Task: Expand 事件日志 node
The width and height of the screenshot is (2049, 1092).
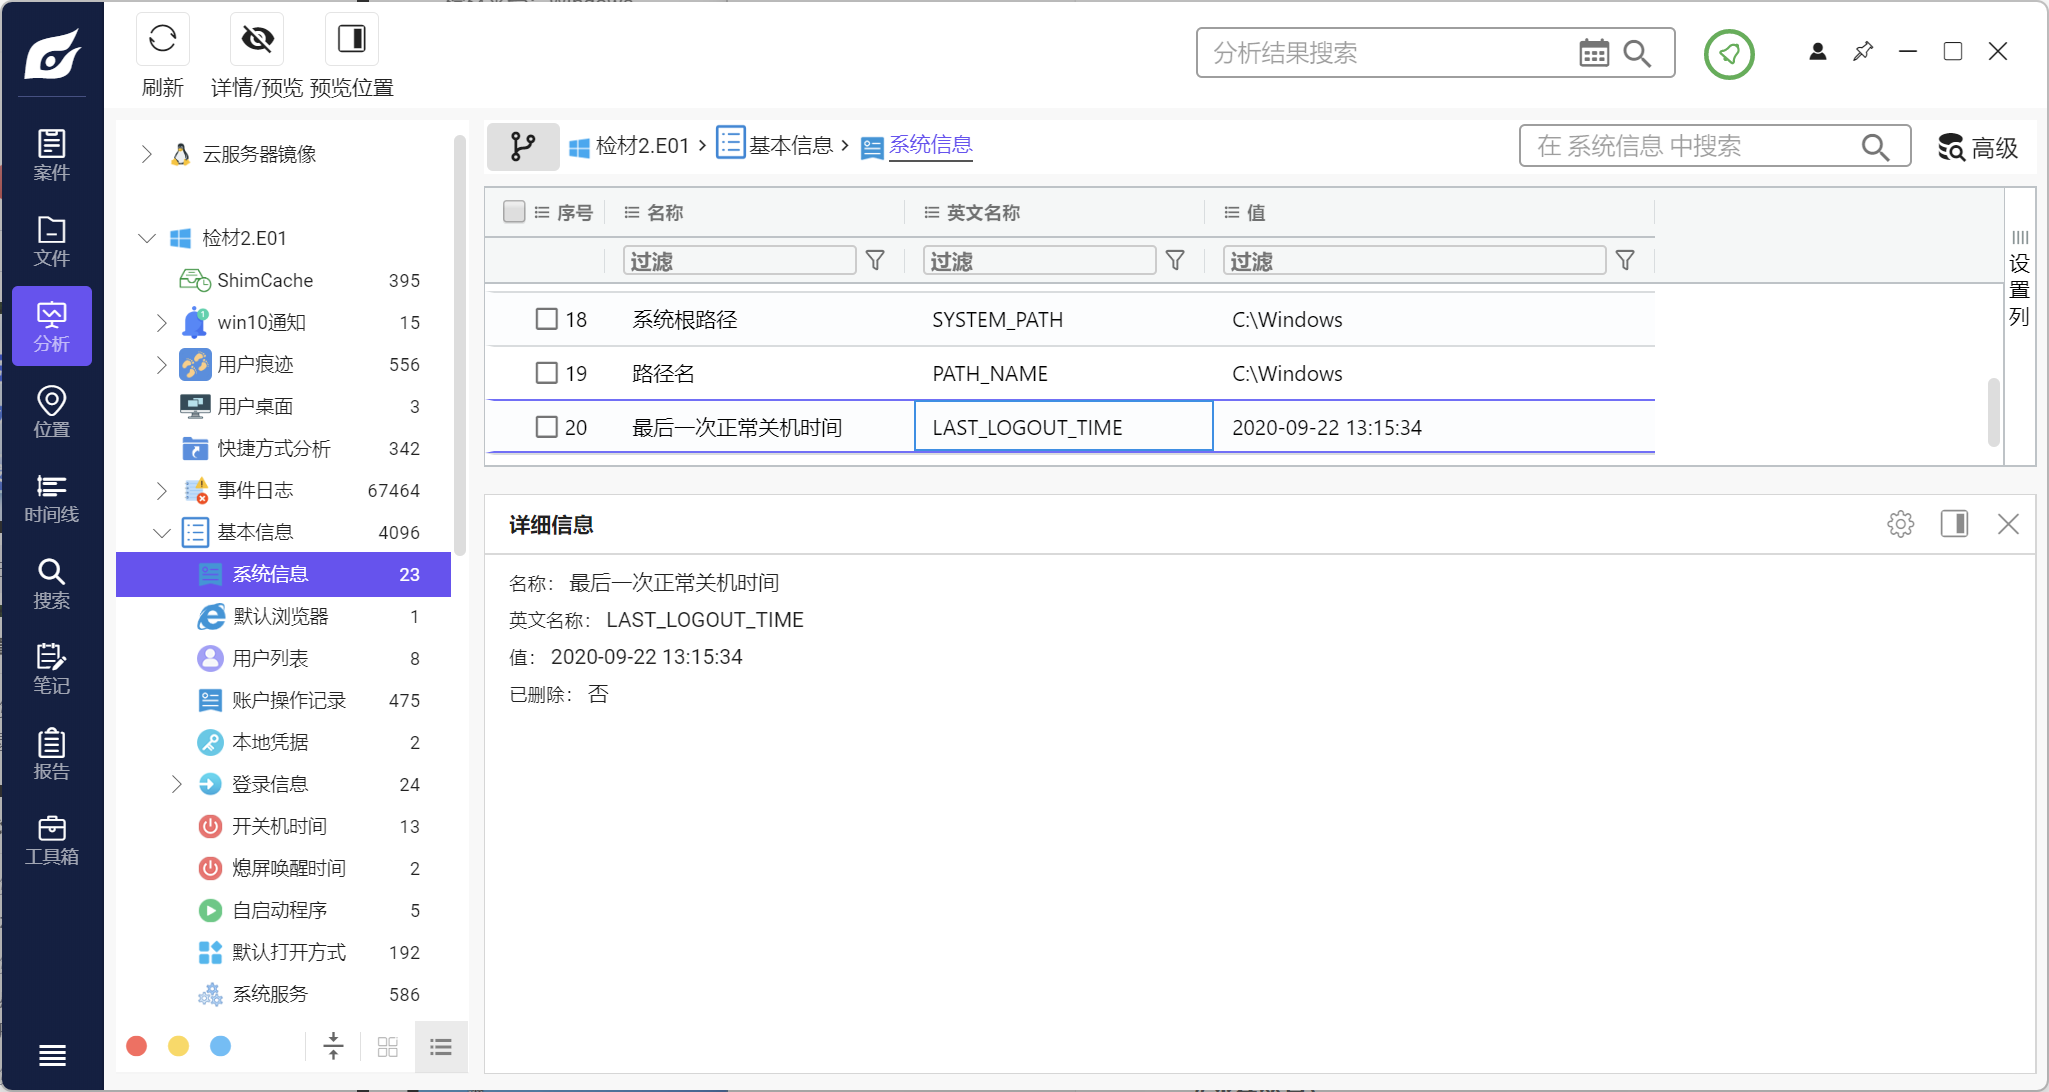Action: [162, 490]
